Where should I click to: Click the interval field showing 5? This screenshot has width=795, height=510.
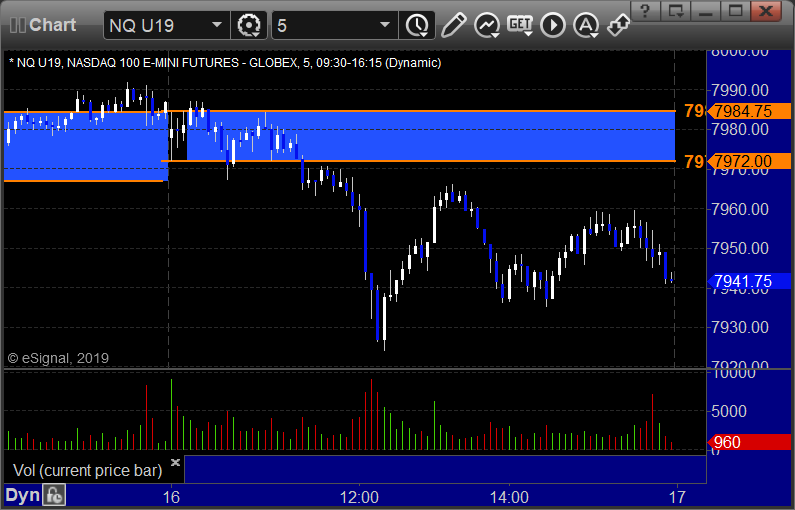pyautogui.click(x=335, y=25)
